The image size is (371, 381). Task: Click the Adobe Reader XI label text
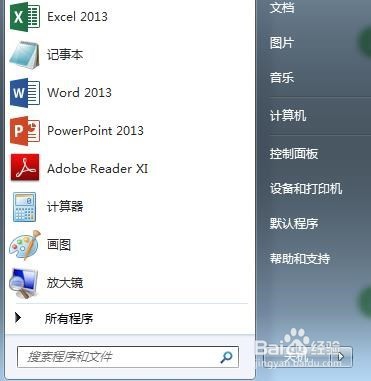click(97, 168)
